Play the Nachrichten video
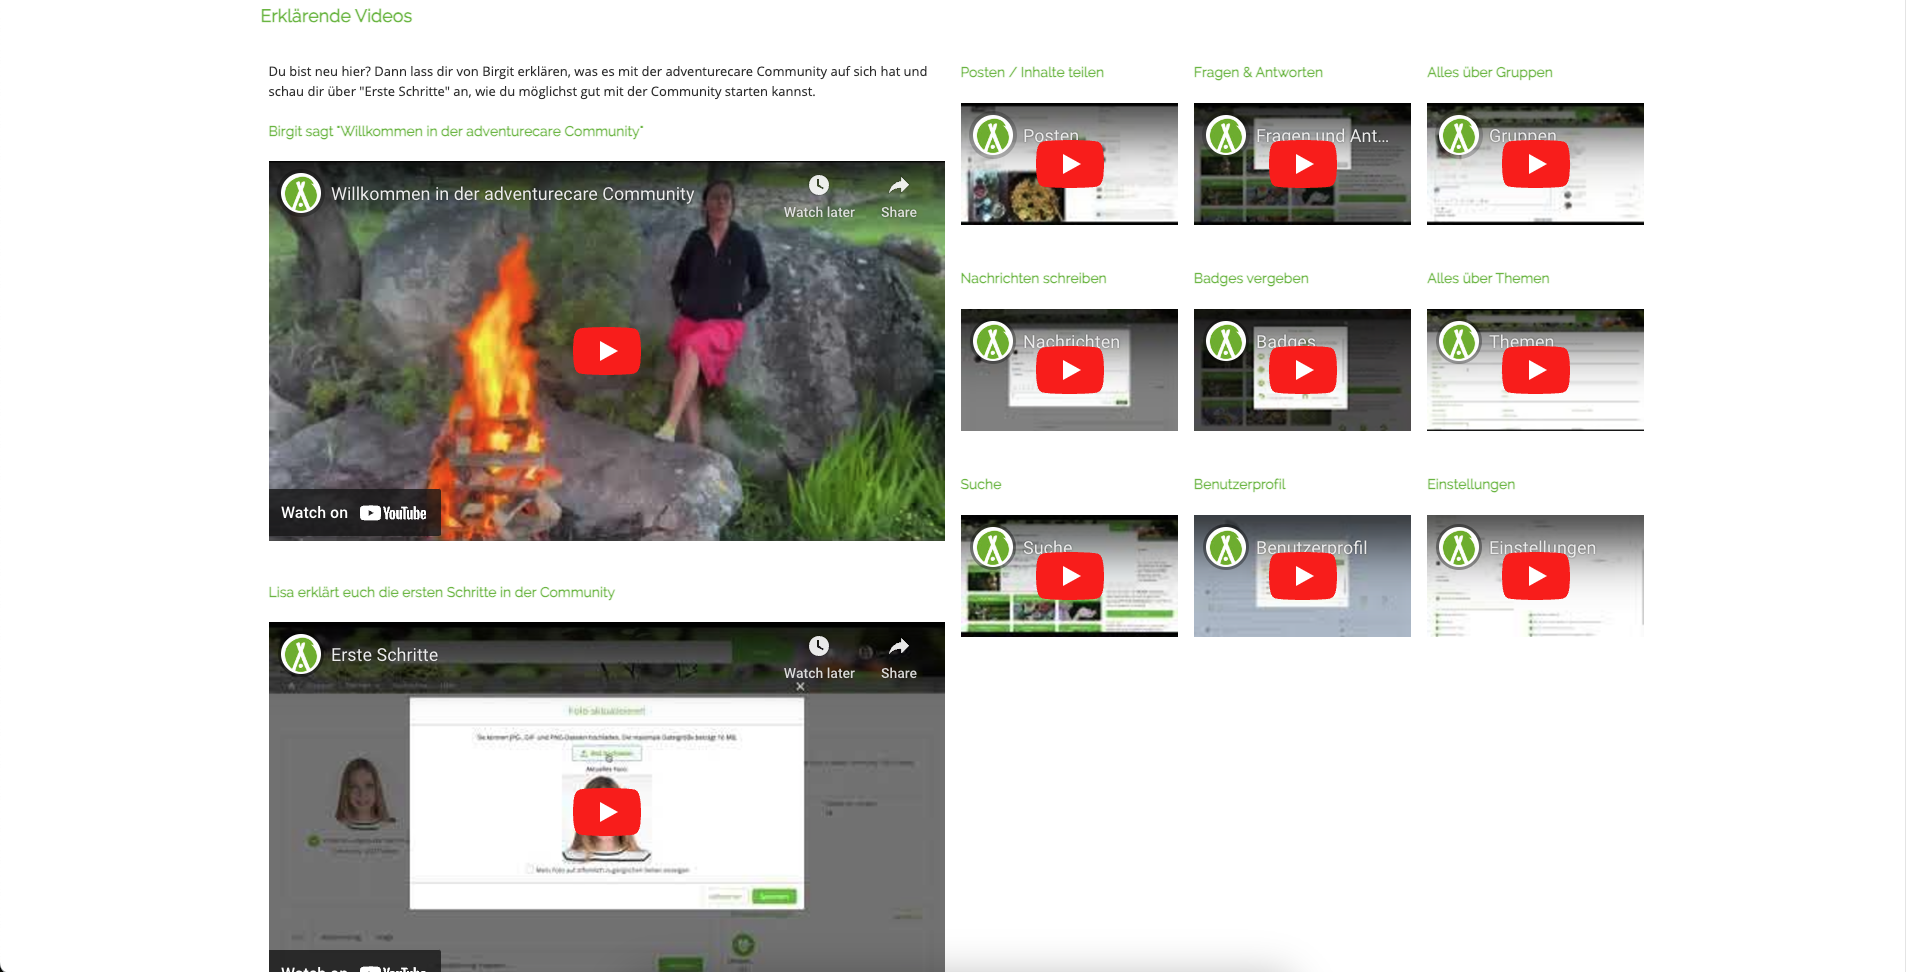 click(1069, 370)
